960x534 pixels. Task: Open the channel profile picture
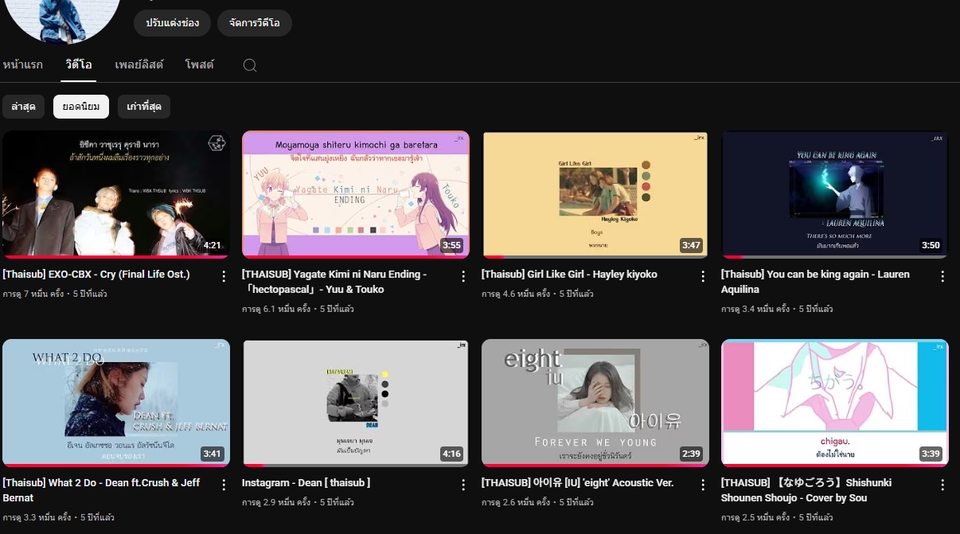61,18
